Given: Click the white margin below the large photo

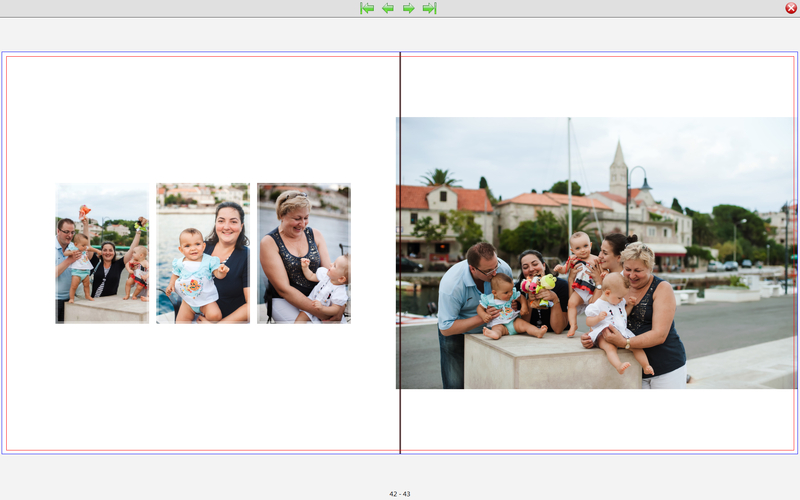Looking at the screenshot, I should (x=596, y=420).
